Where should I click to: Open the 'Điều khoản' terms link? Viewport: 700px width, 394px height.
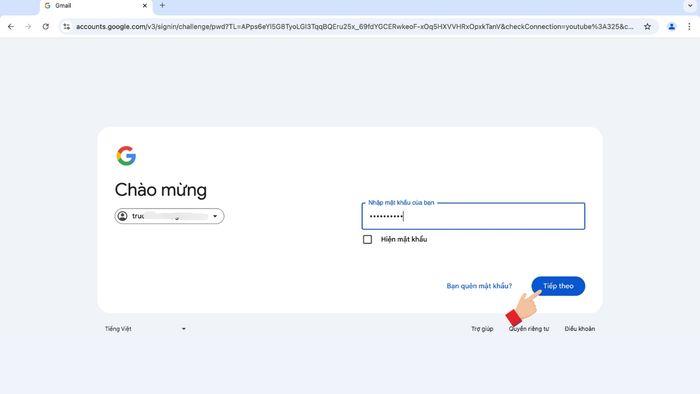point(579,329)
